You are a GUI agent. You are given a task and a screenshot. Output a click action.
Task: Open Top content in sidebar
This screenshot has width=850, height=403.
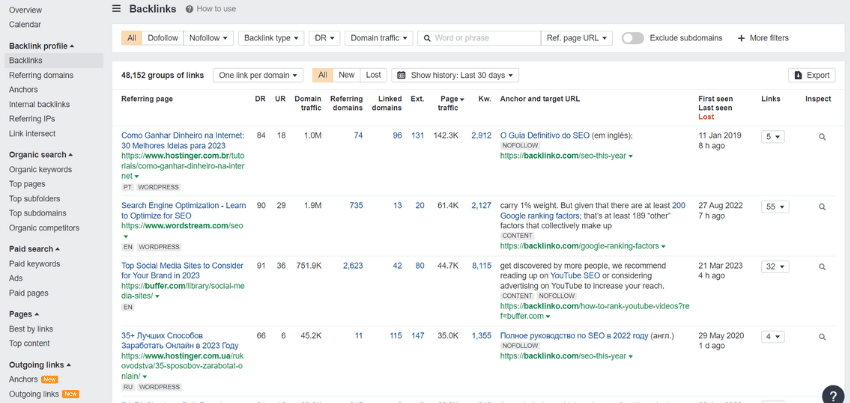point(29,343)
